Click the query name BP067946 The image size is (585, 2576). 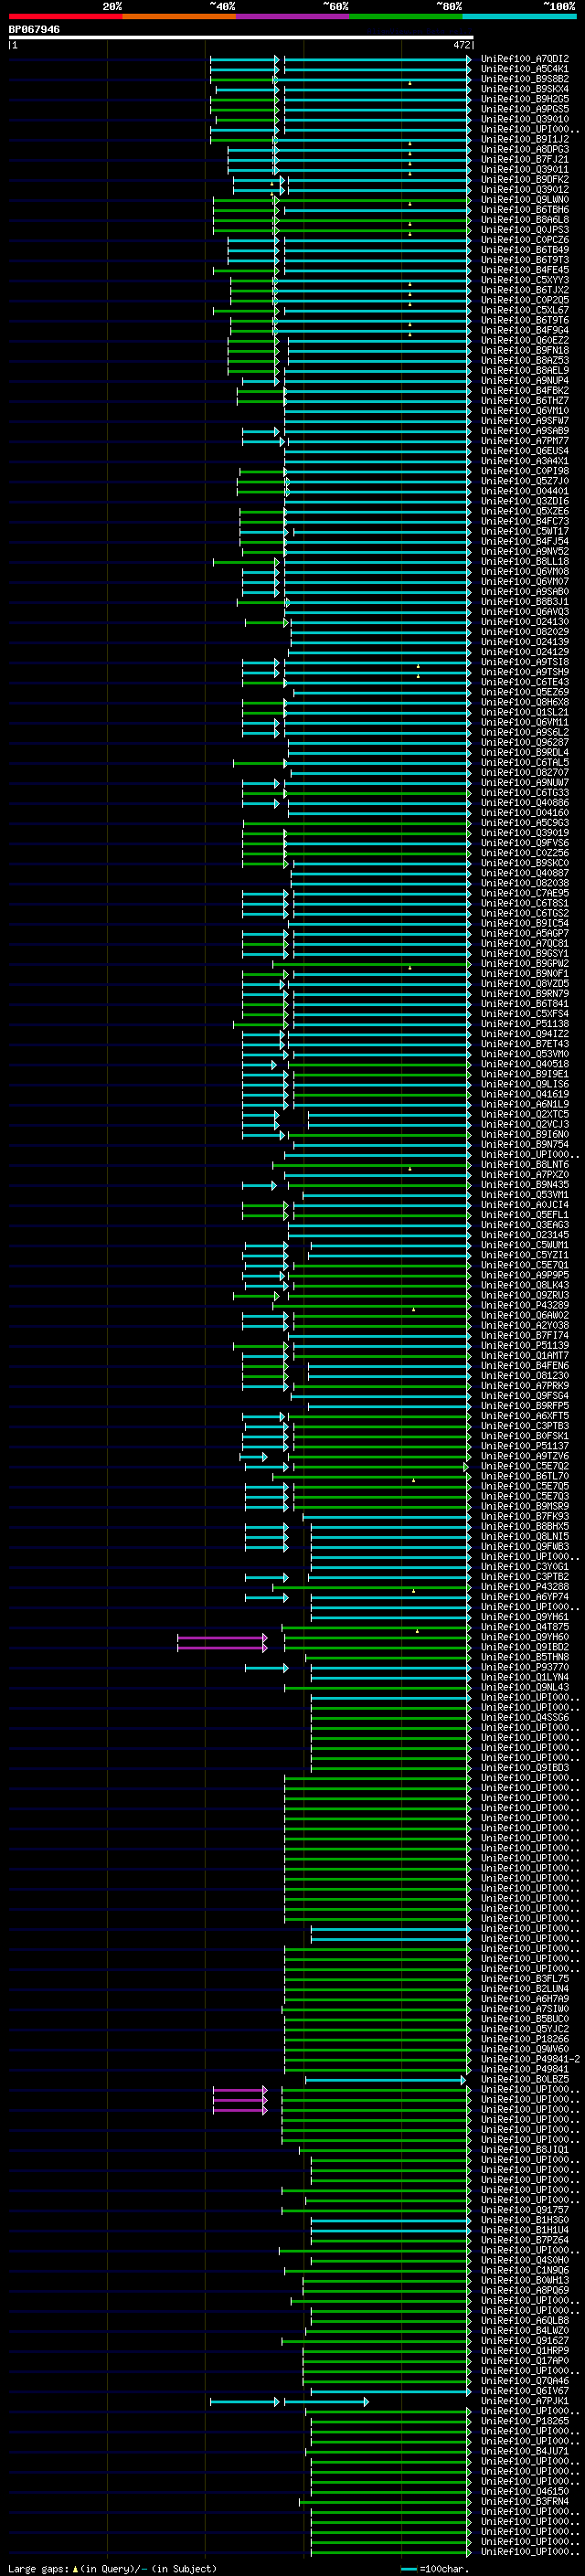34,30
